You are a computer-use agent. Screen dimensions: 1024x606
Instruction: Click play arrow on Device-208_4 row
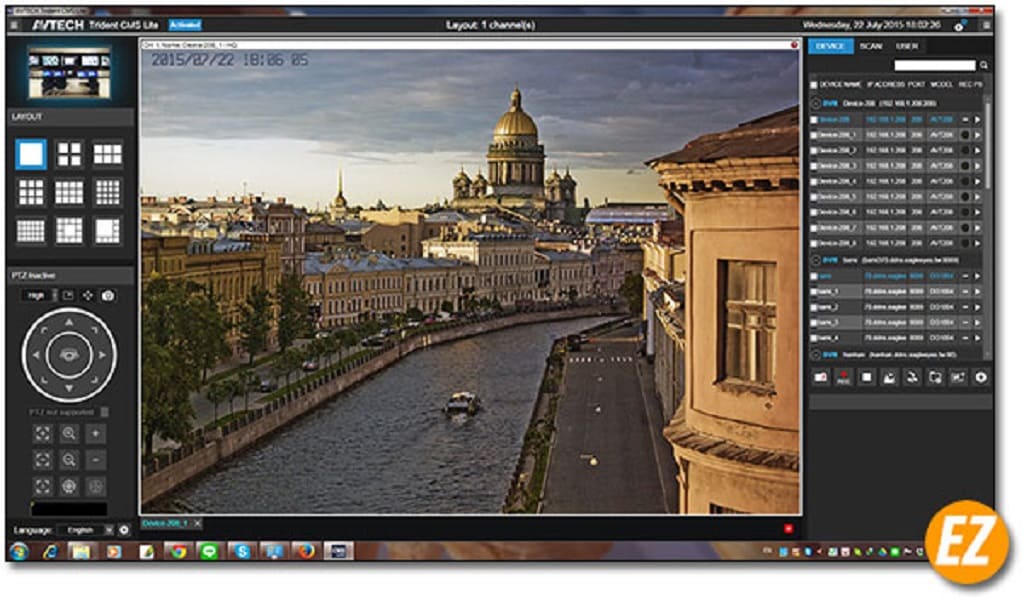click(978, 182)
